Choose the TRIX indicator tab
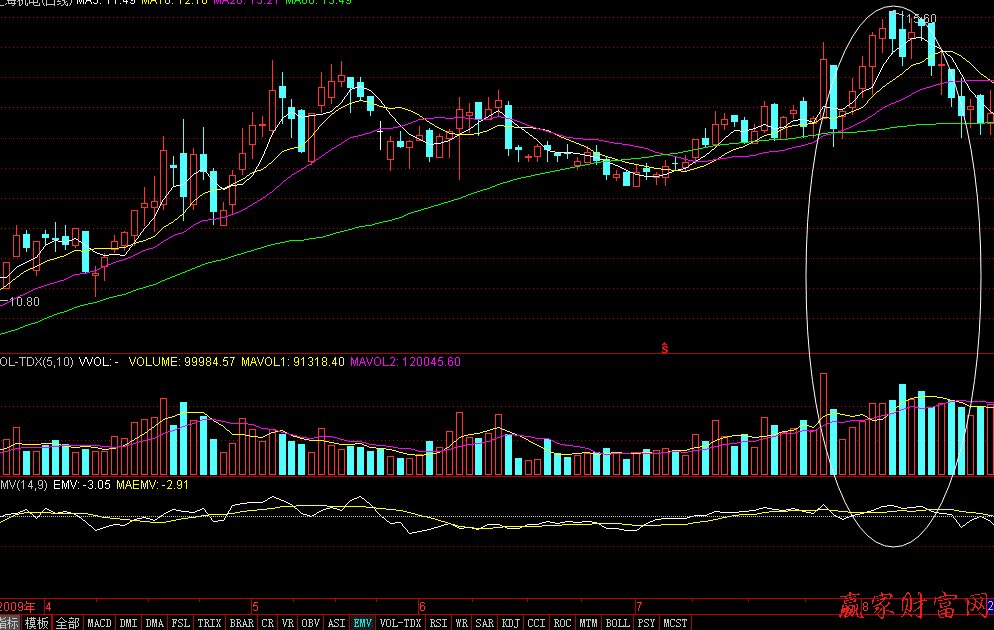994x630 pixels. [209, 623]
